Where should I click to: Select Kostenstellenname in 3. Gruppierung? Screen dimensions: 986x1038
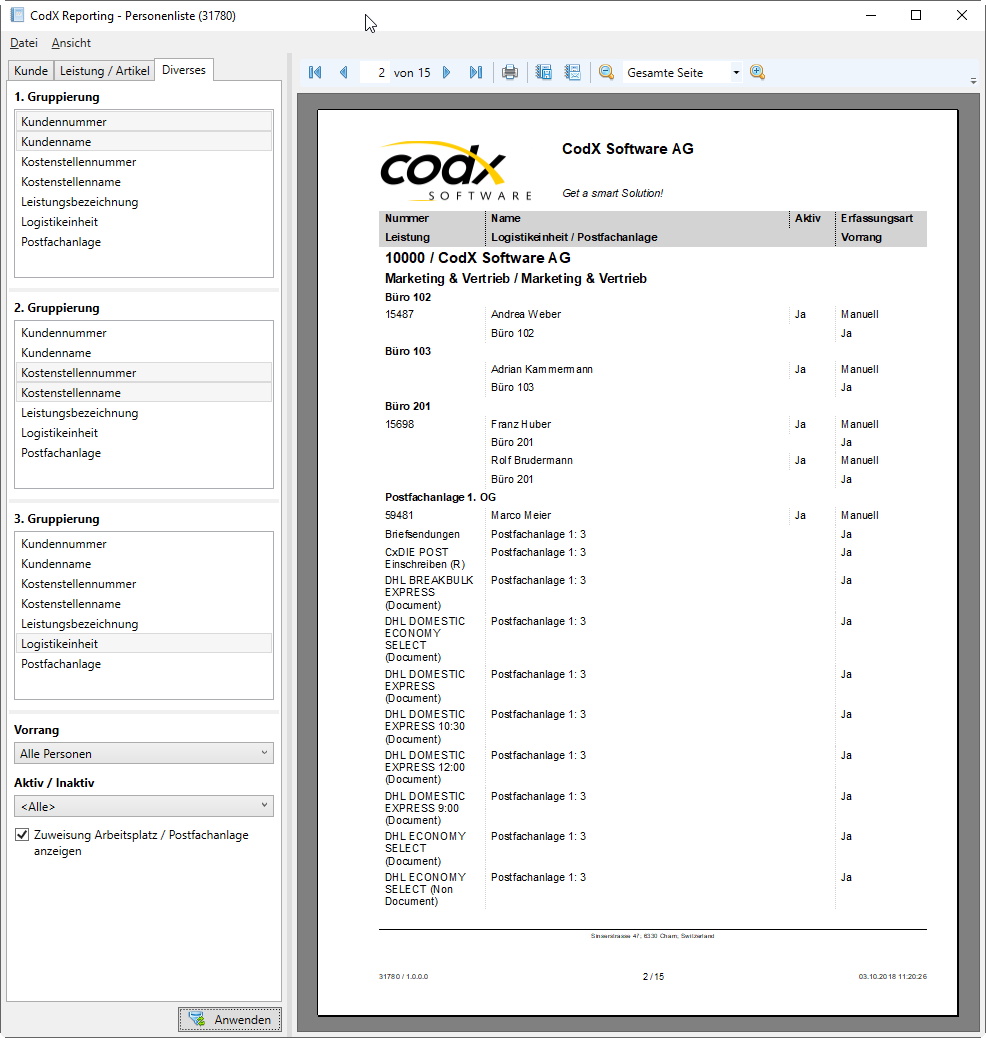click(x=144, y=604)
